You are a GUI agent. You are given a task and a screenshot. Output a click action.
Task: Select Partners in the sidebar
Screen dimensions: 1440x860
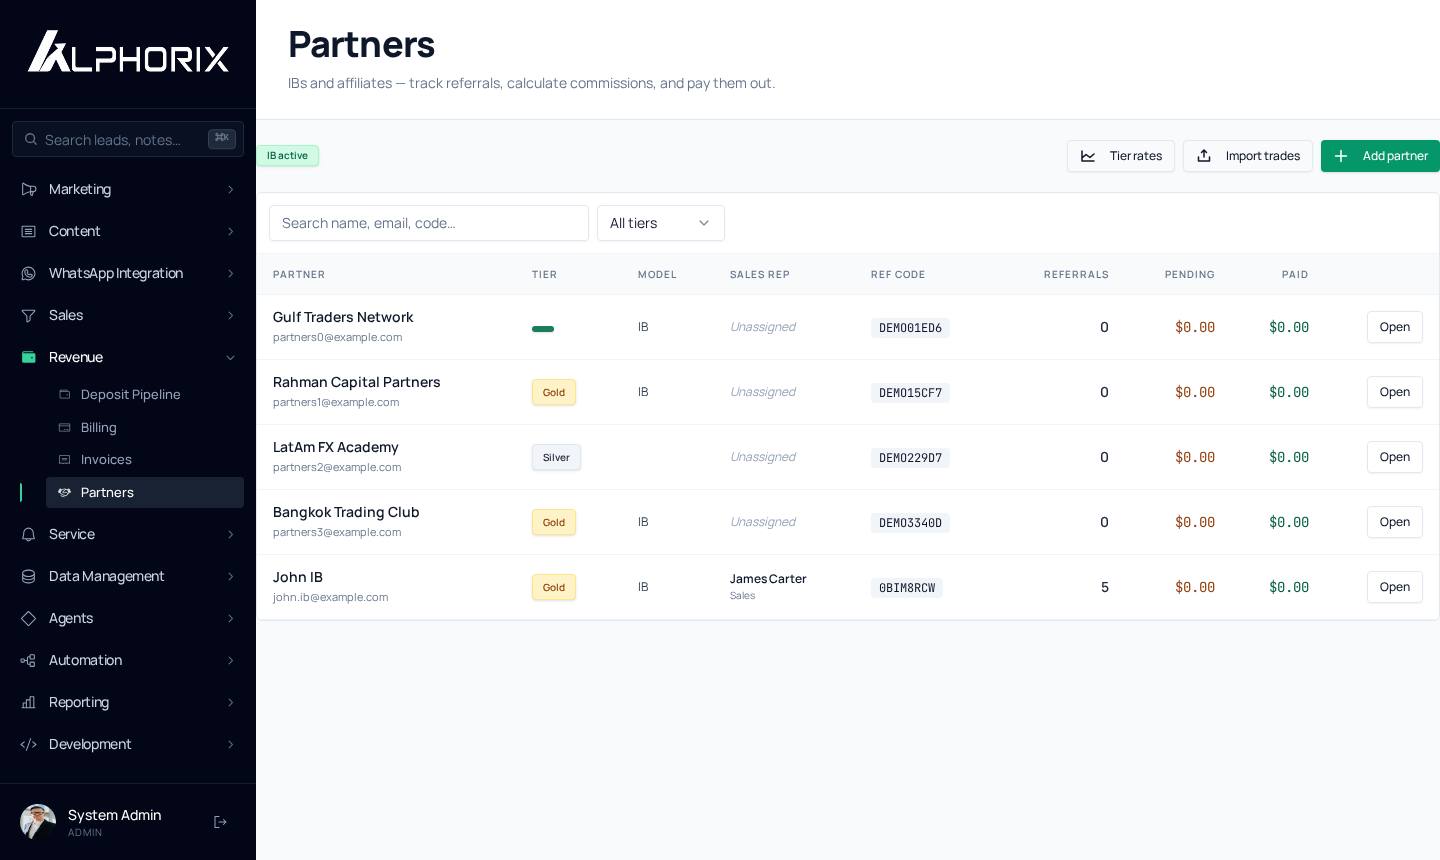click(x=145, y=492)
